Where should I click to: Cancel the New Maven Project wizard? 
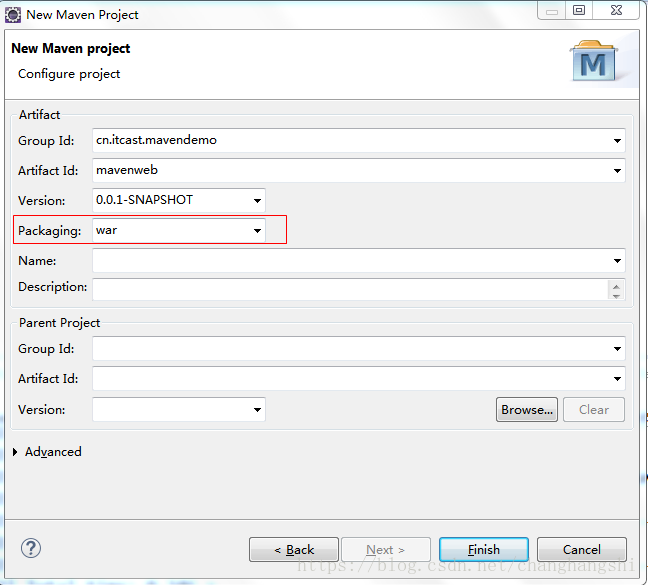pos(582,550)
